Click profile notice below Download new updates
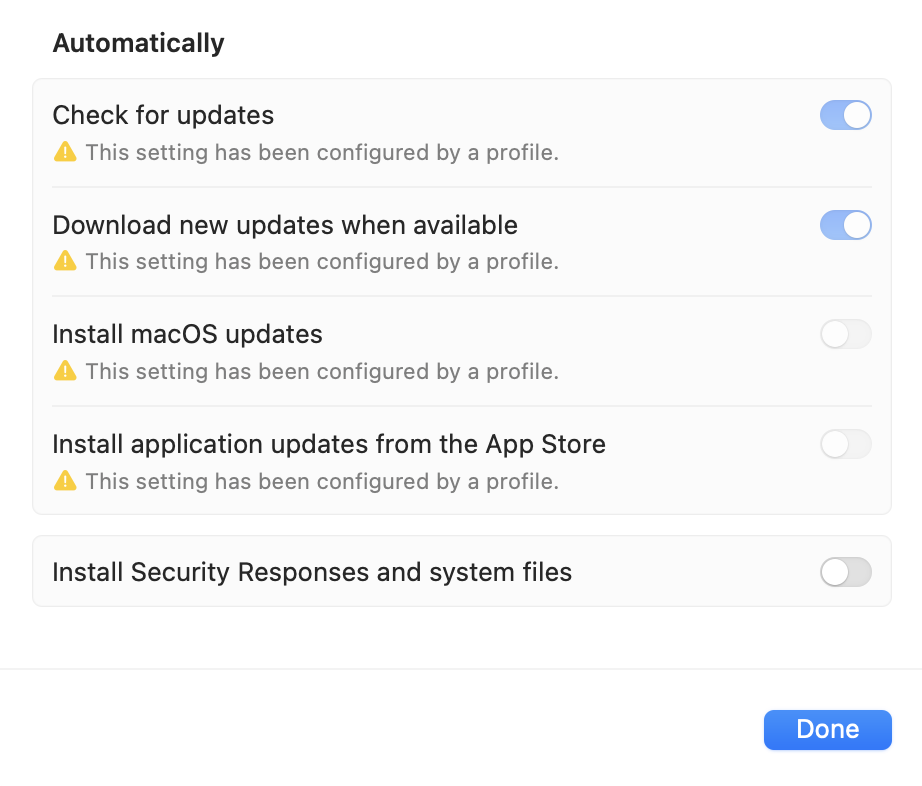 322,262
